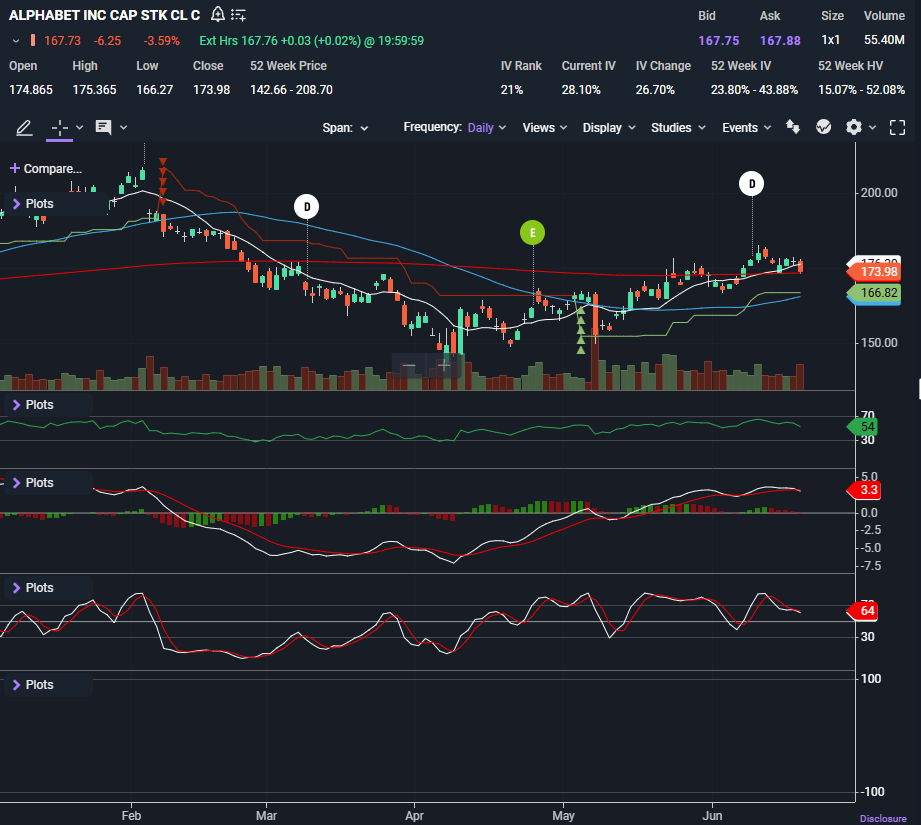Click the Open value 174.865
The width and height of the screenshot is (921, 825).
[31, 90]
